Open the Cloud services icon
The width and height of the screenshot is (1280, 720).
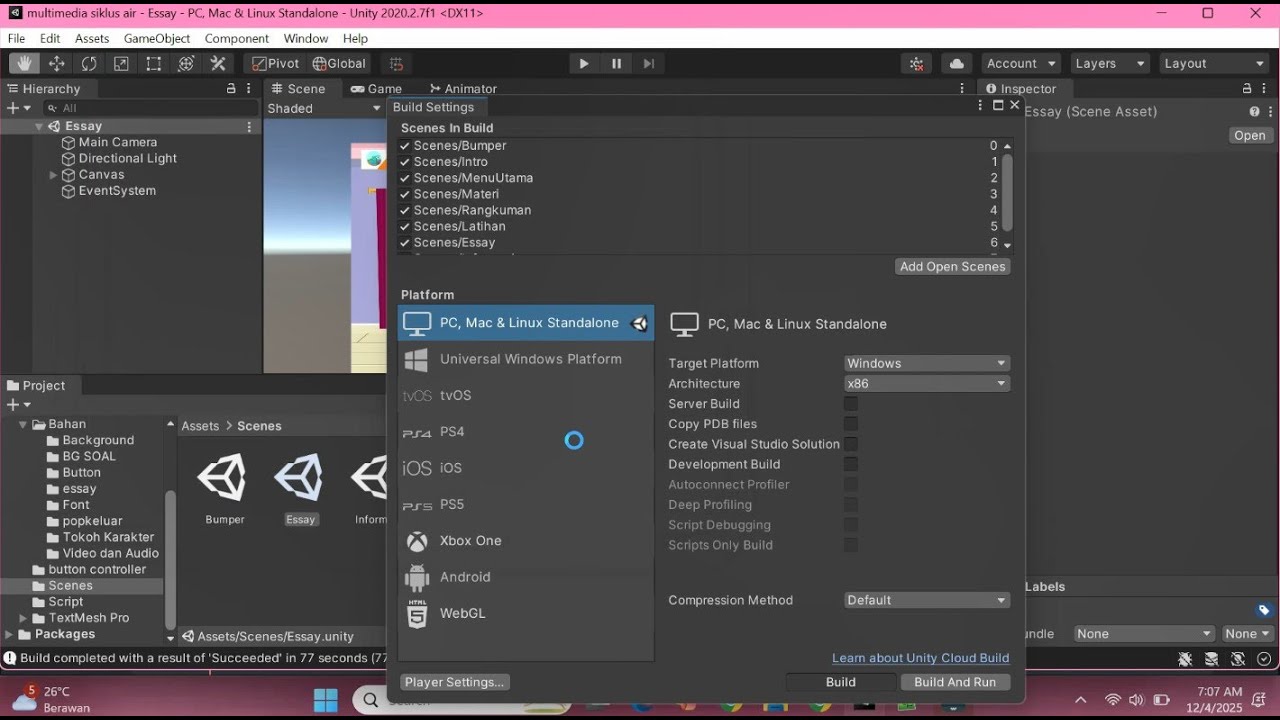click(x=957, y=63)
